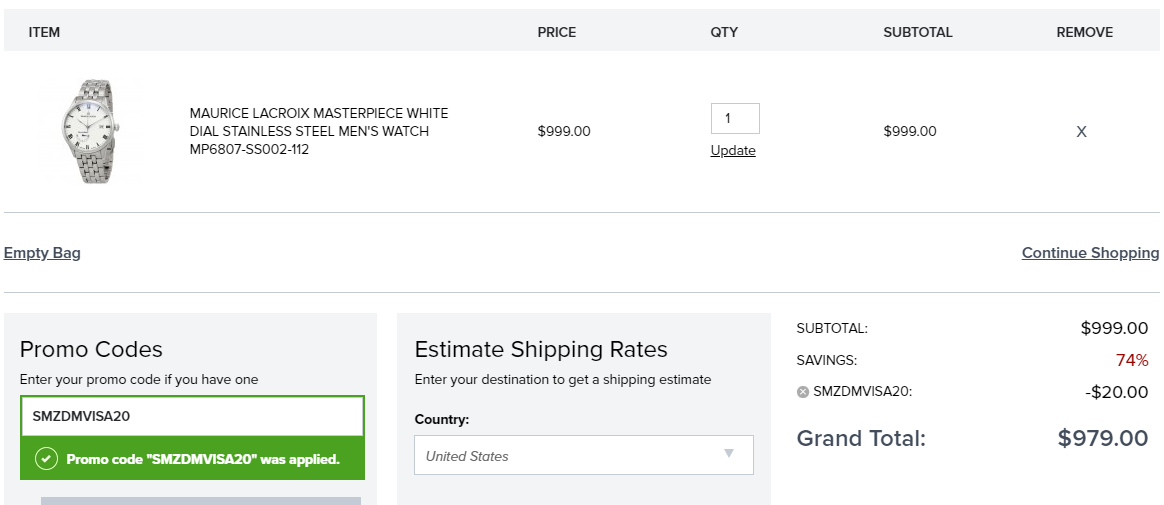
Task: Remove the SMZDMVISA20 promo code using its circled x icon
Action: (x=802, y=392)
